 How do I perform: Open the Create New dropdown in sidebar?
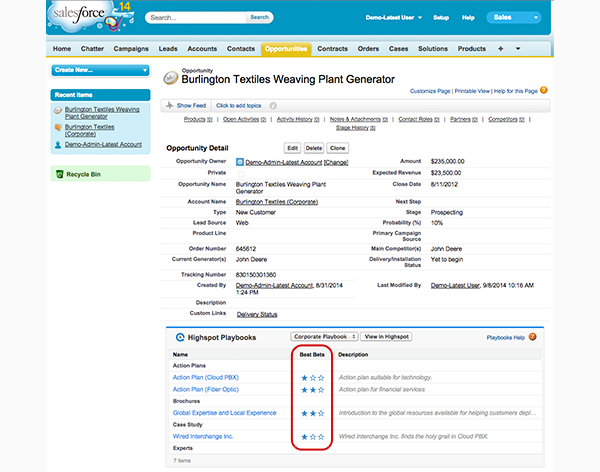coord(100,70)
